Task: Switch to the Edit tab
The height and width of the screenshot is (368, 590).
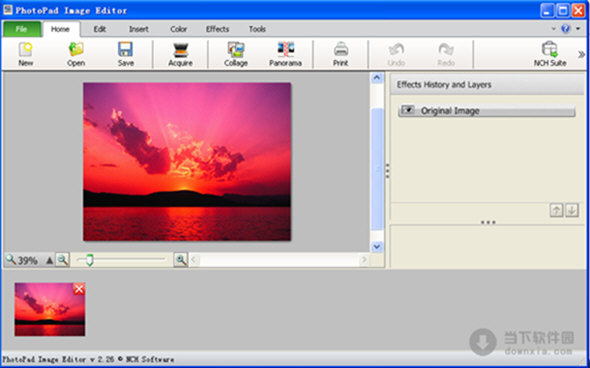Action: click(100, 29)
